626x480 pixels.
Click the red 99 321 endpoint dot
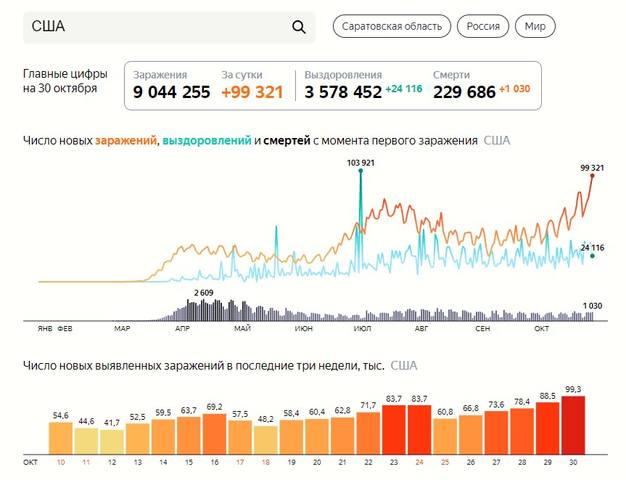[x=593, y=176]
